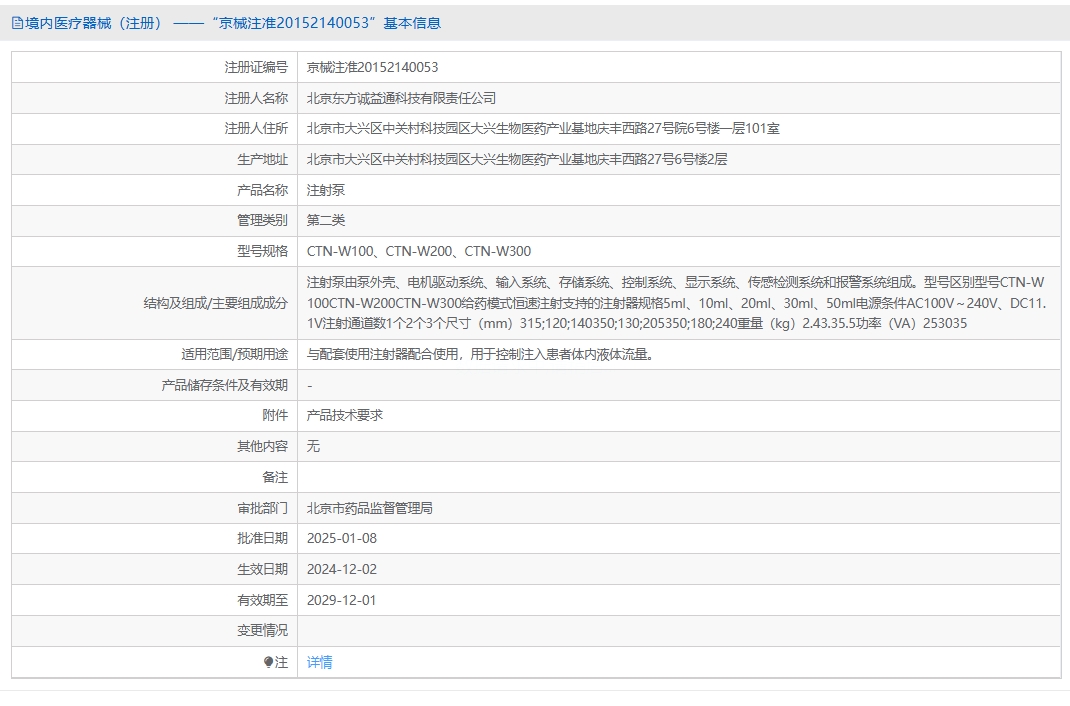The image size is (1070, 706).
Task: Click the 批准日期 label
Action: (x=262, y=539)
